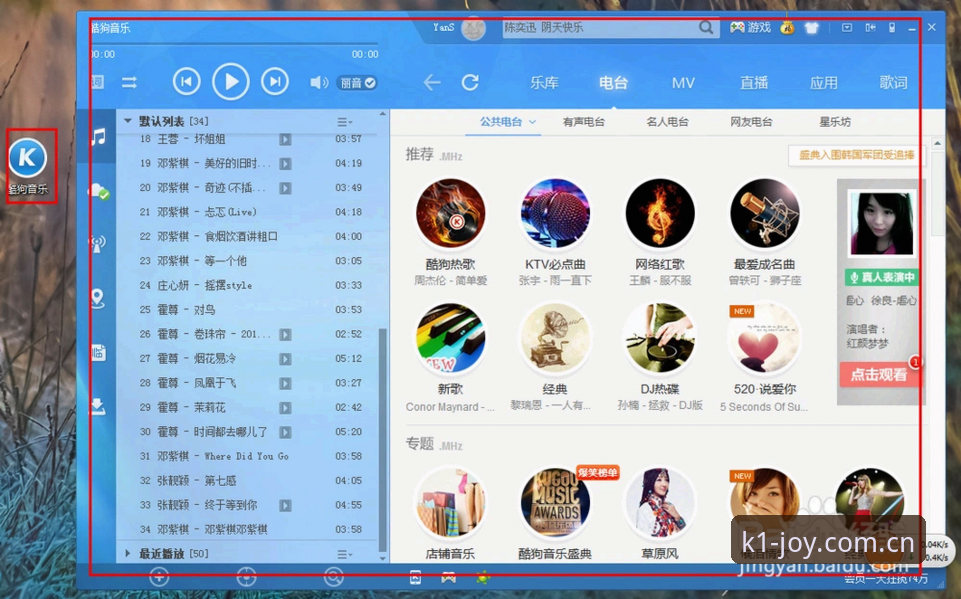Collapse the 默认列表 playlist triangle
Image resolution: width=961 pixels, height=599 pixels.
point(127,121)
